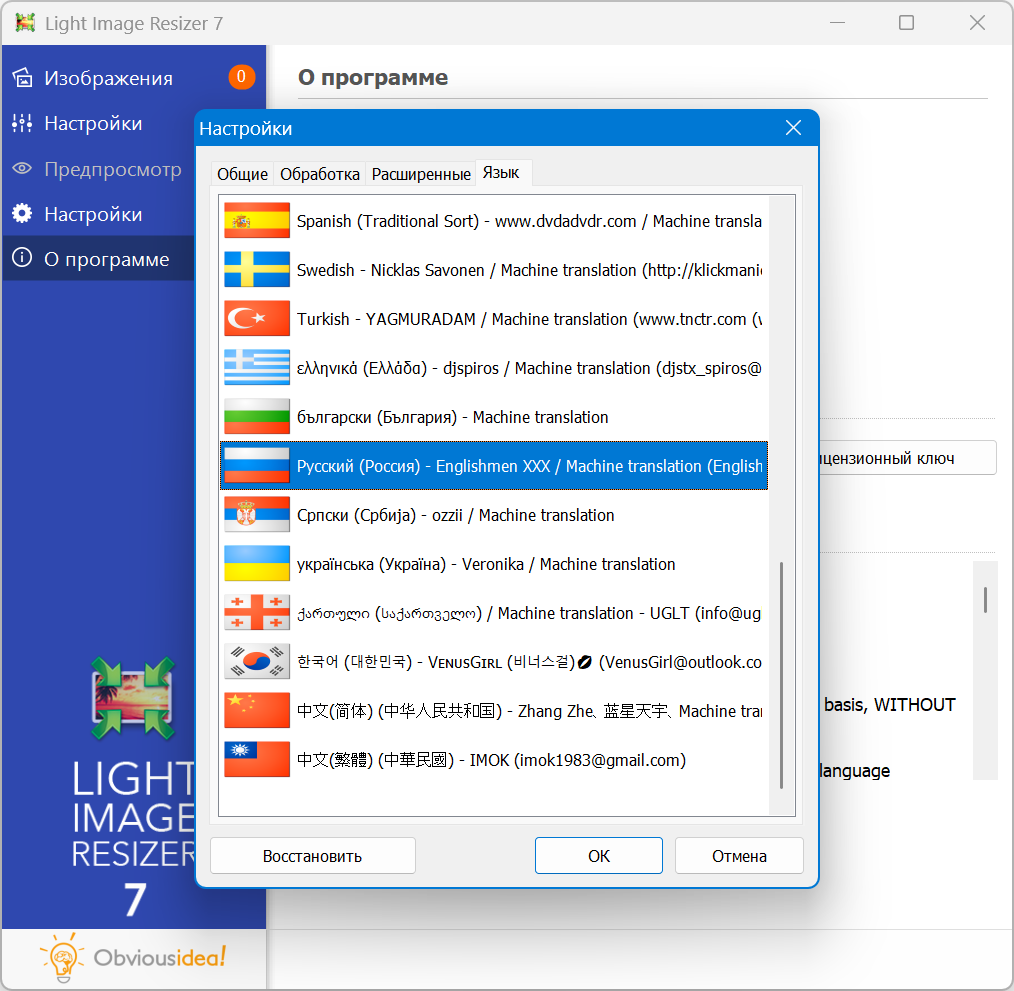
Task: Click the Изображения sidebar picture icon
Action: click(x=23, y=78)
